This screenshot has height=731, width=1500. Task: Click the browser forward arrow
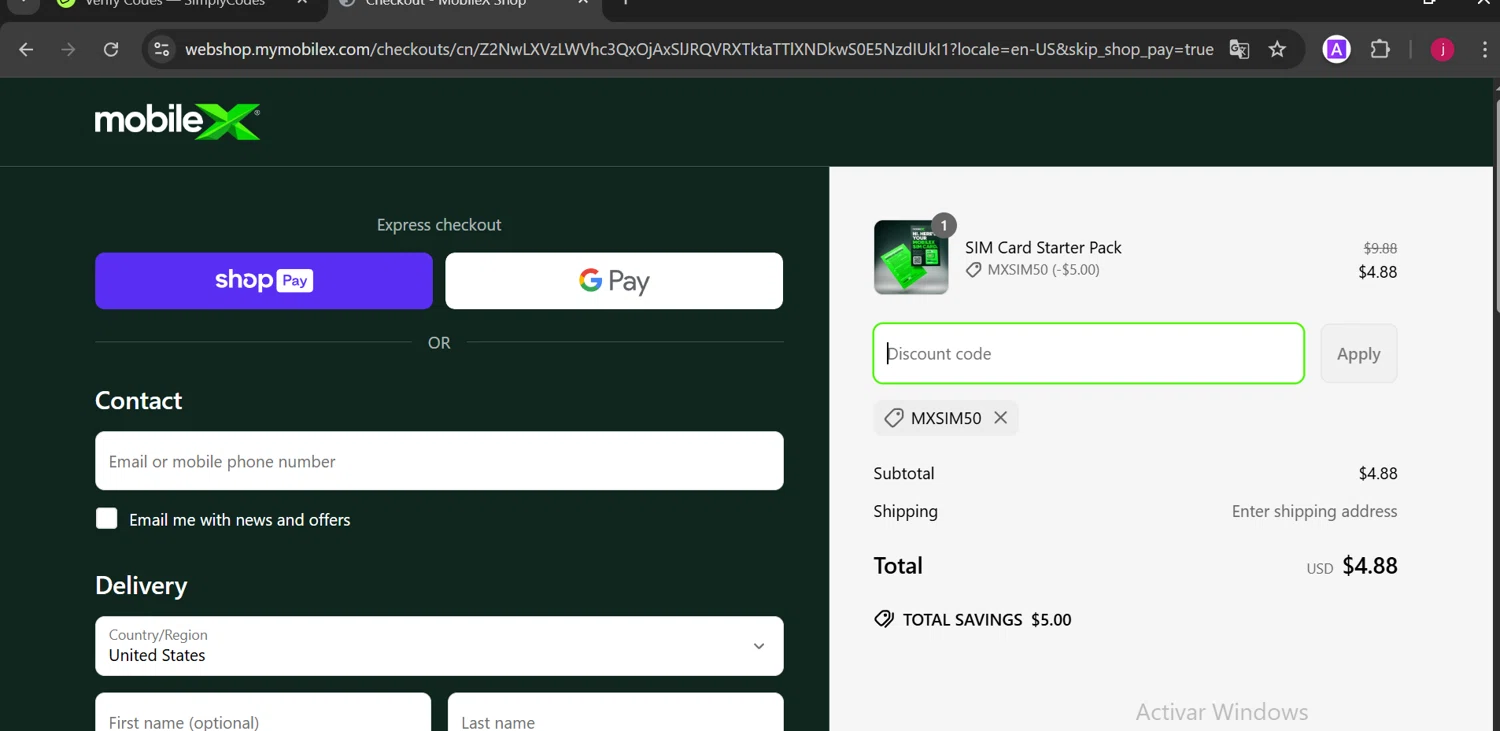[68, 49]
